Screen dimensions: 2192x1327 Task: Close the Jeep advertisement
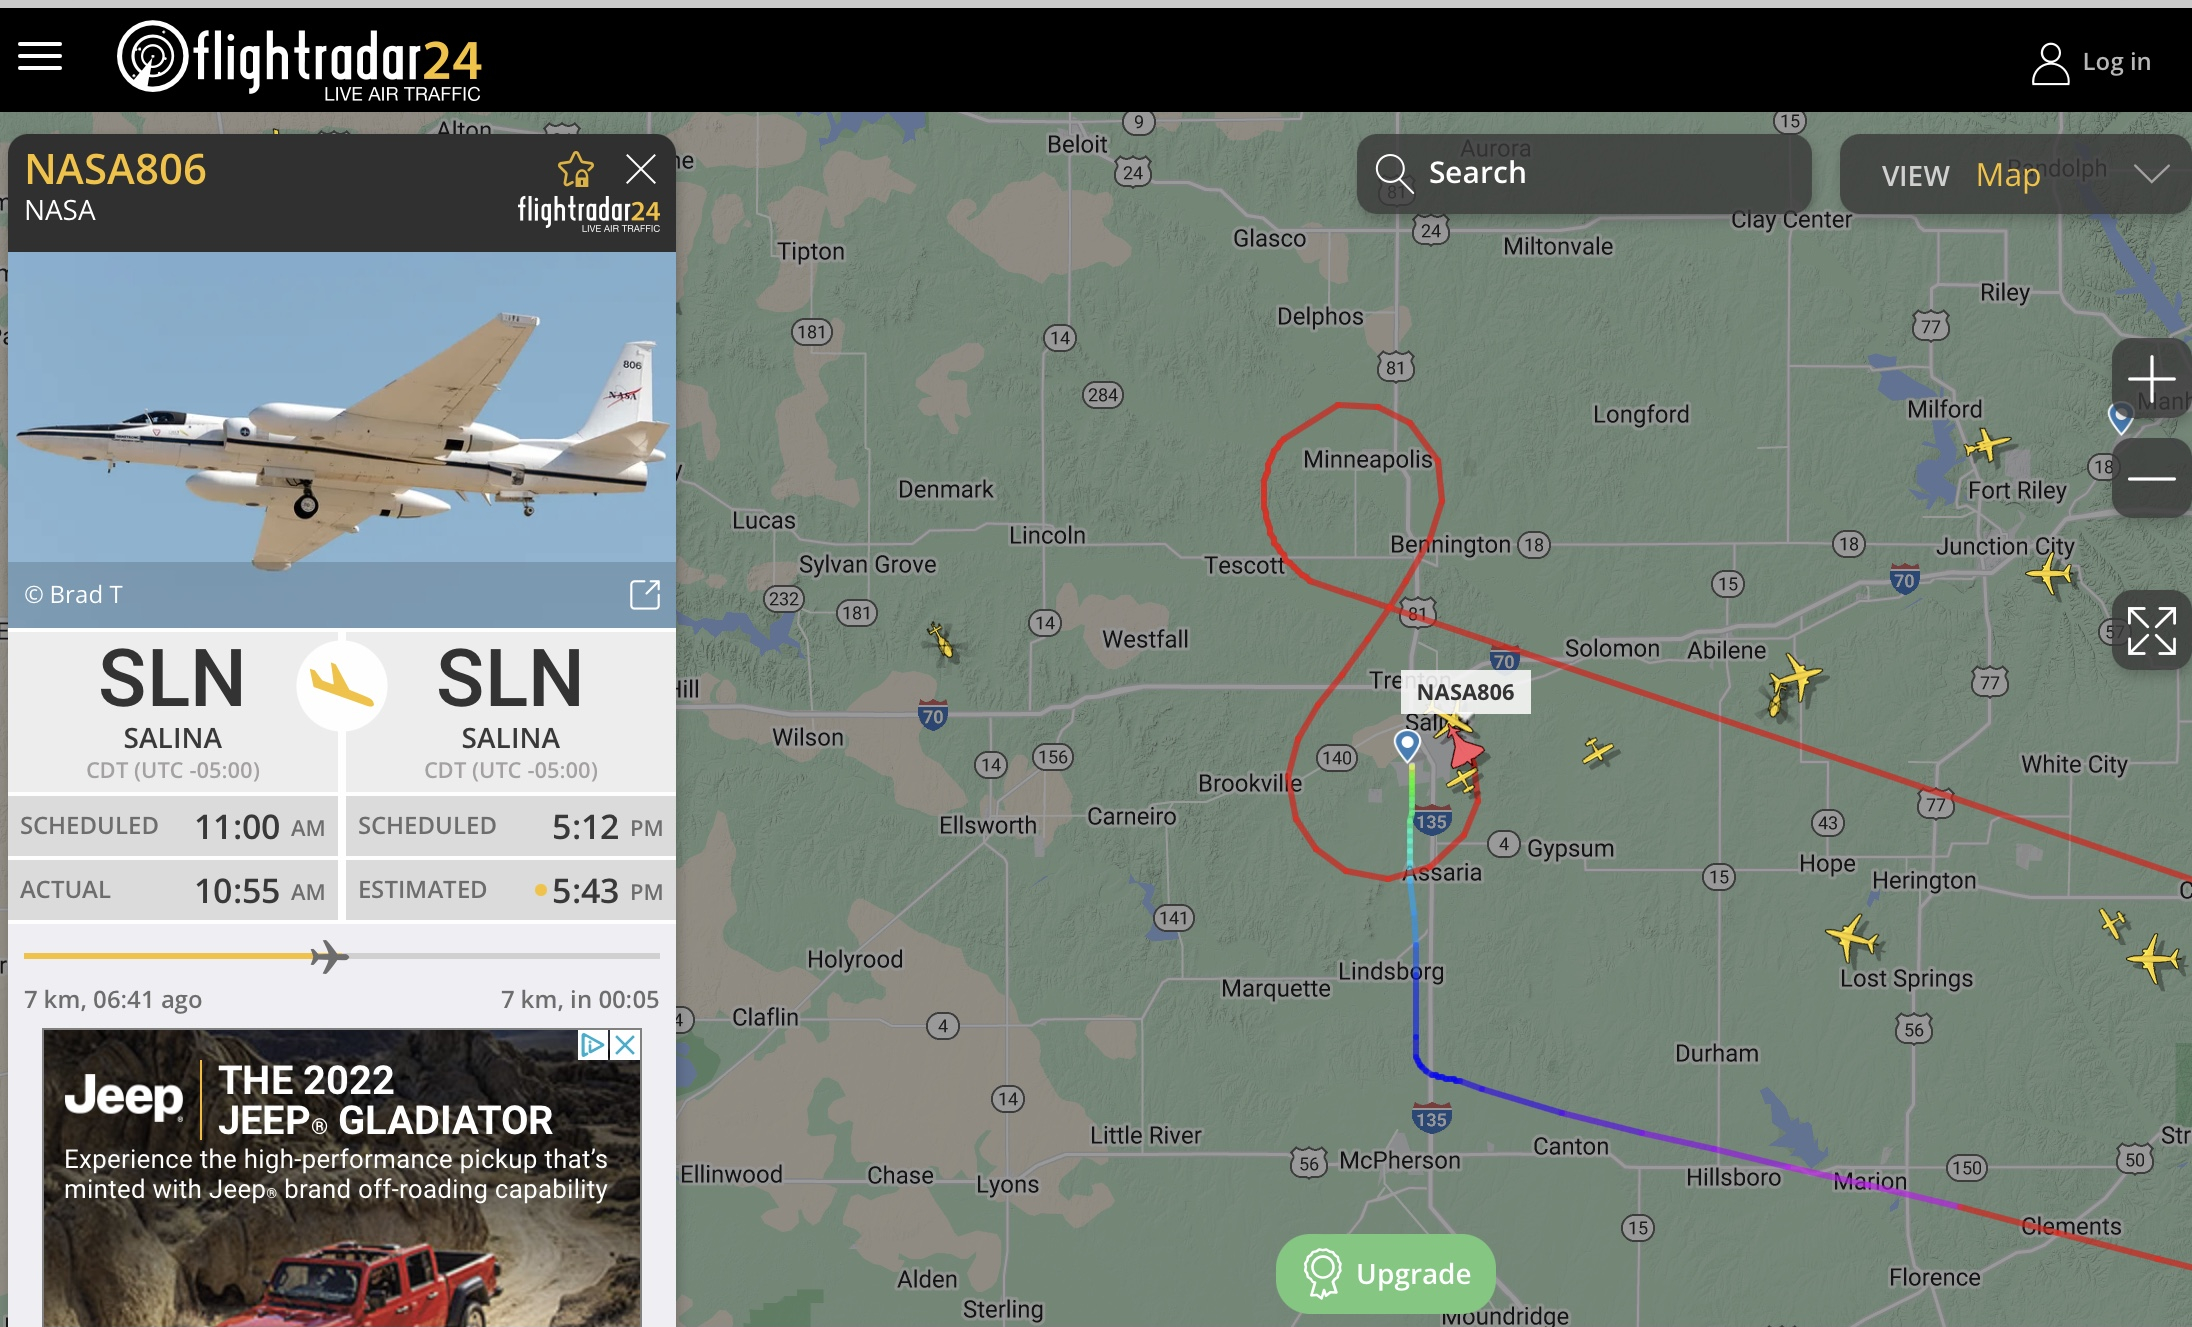(625, 1045)
